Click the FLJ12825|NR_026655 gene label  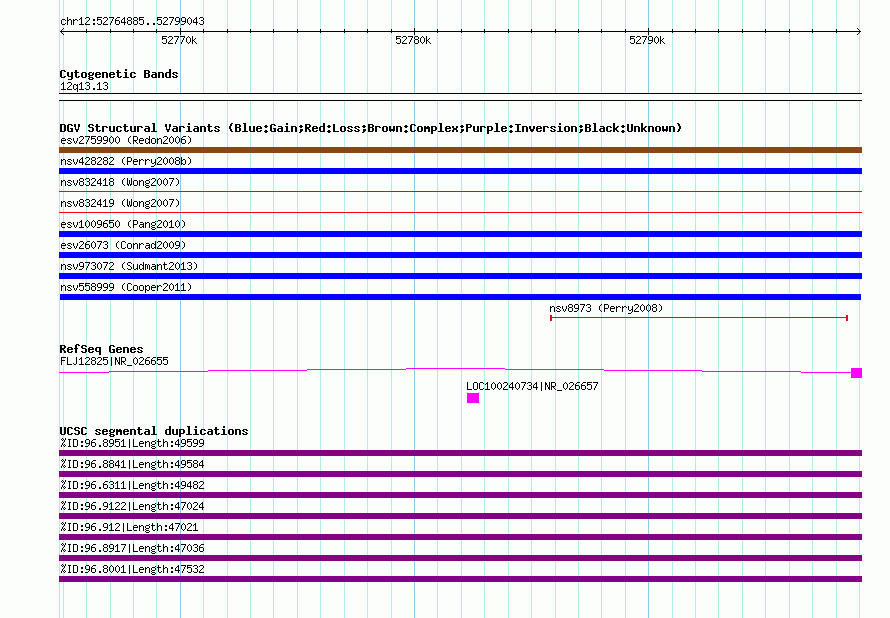[x=114, y=361]
